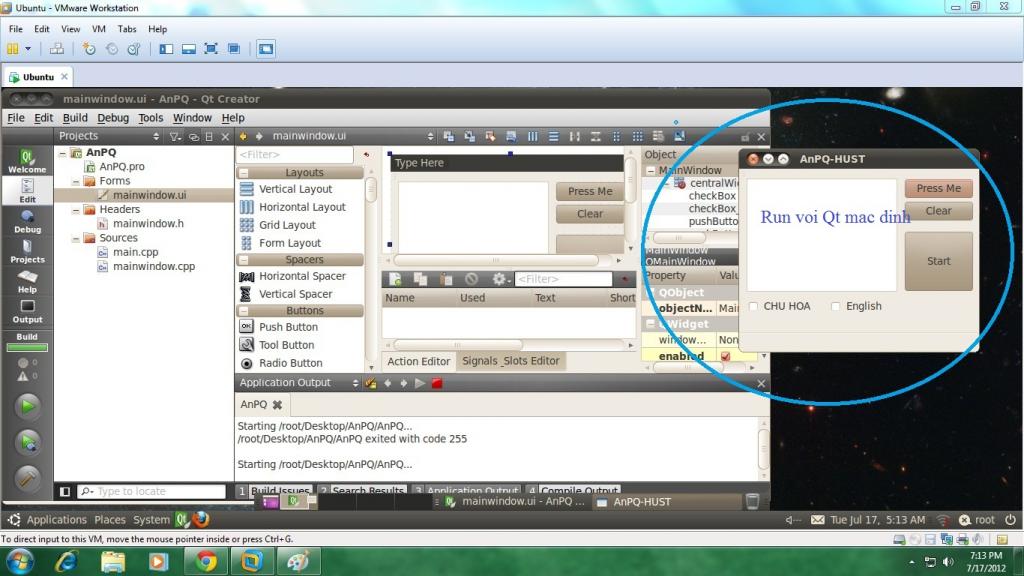Viewport: 1024px width, 576px height.
Task: Click Clear in AnPQ-HUST window
Action: pyautogui.click(x=938, y=211)
